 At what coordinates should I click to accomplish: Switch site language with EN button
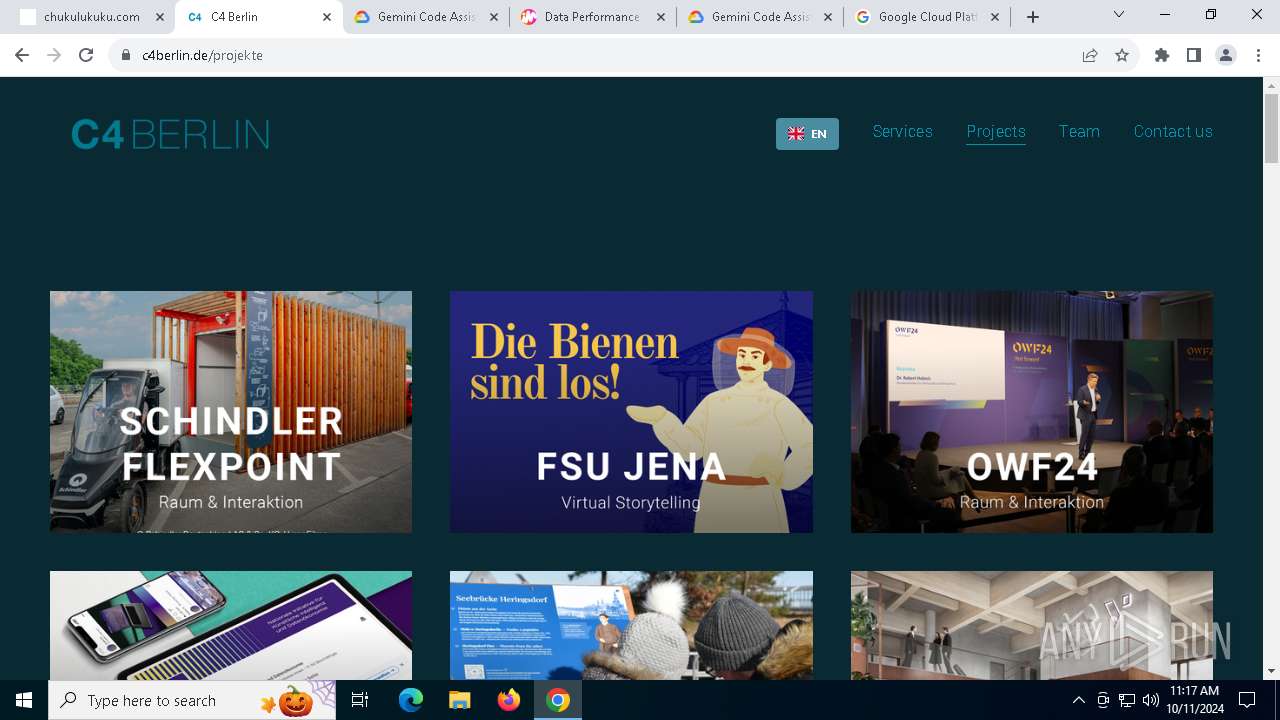[807, 134]
